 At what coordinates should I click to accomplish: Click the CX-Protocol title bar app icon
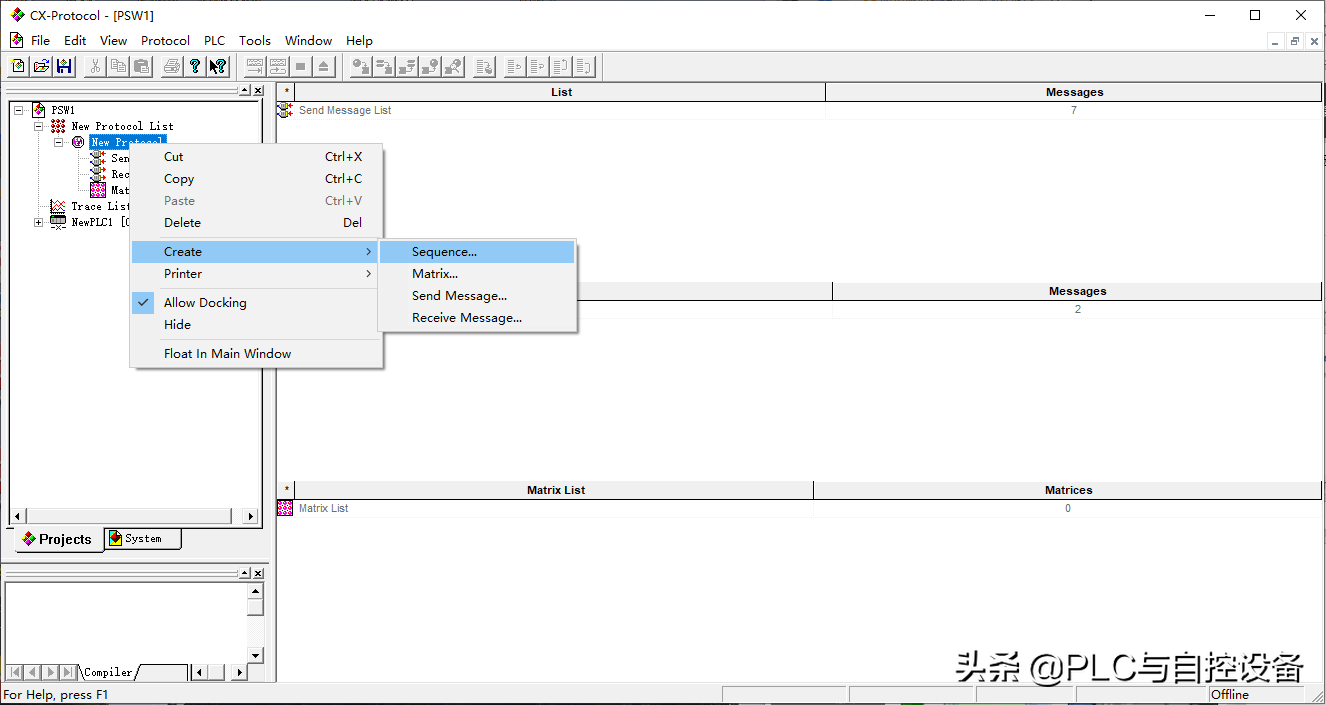point(17,15)
